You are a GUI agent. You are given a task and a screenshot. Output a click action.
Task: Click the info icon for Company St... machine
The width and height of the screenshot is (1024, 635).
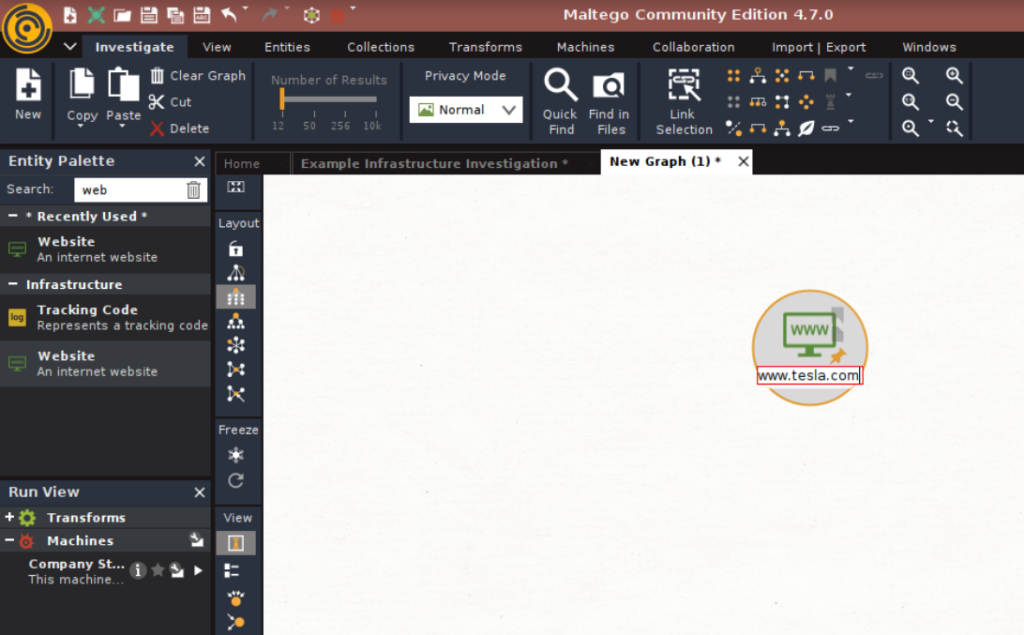(x=137, y=570)
